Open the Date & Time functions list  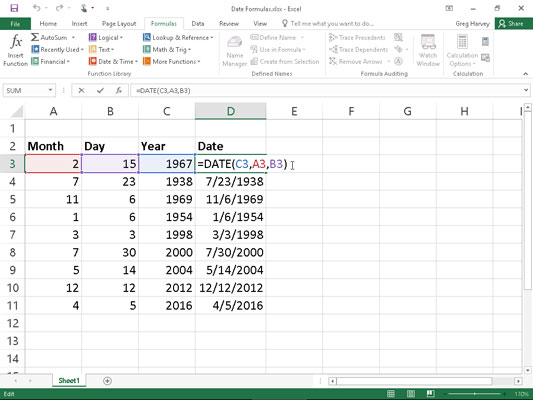tap(113, 62)
